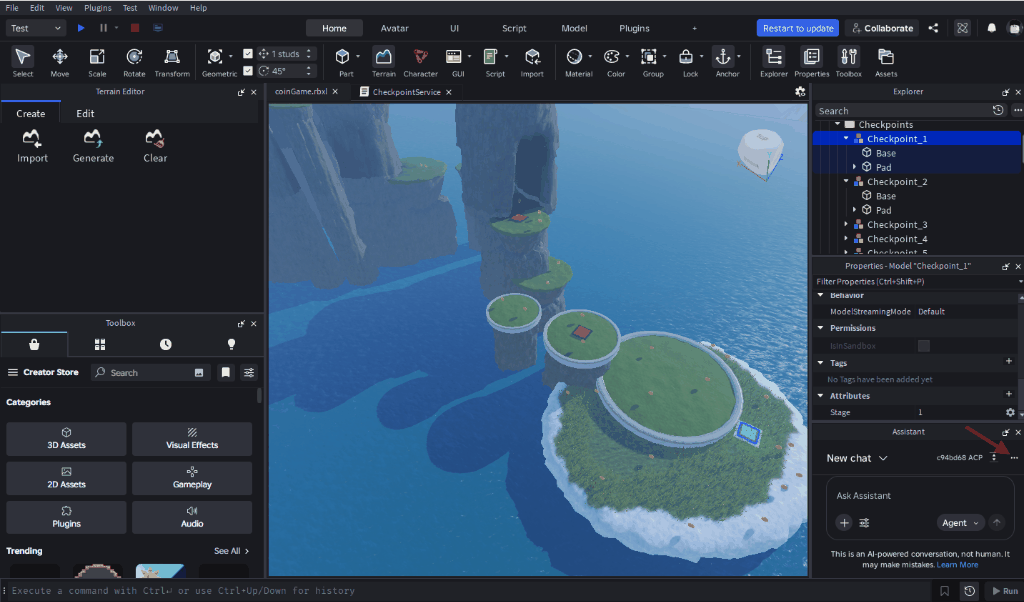Collapse the Checkpoint_1 tree node
The width and height of the screenshot is (1024, 602).
click(846, 138)
